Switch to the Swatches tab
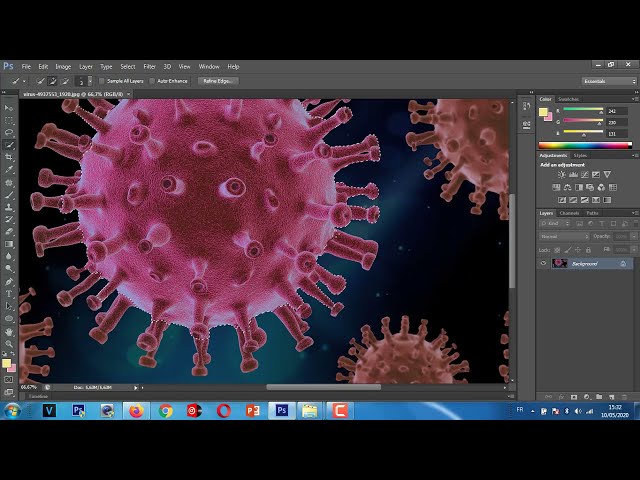The image size is (640, 480). 569,99
